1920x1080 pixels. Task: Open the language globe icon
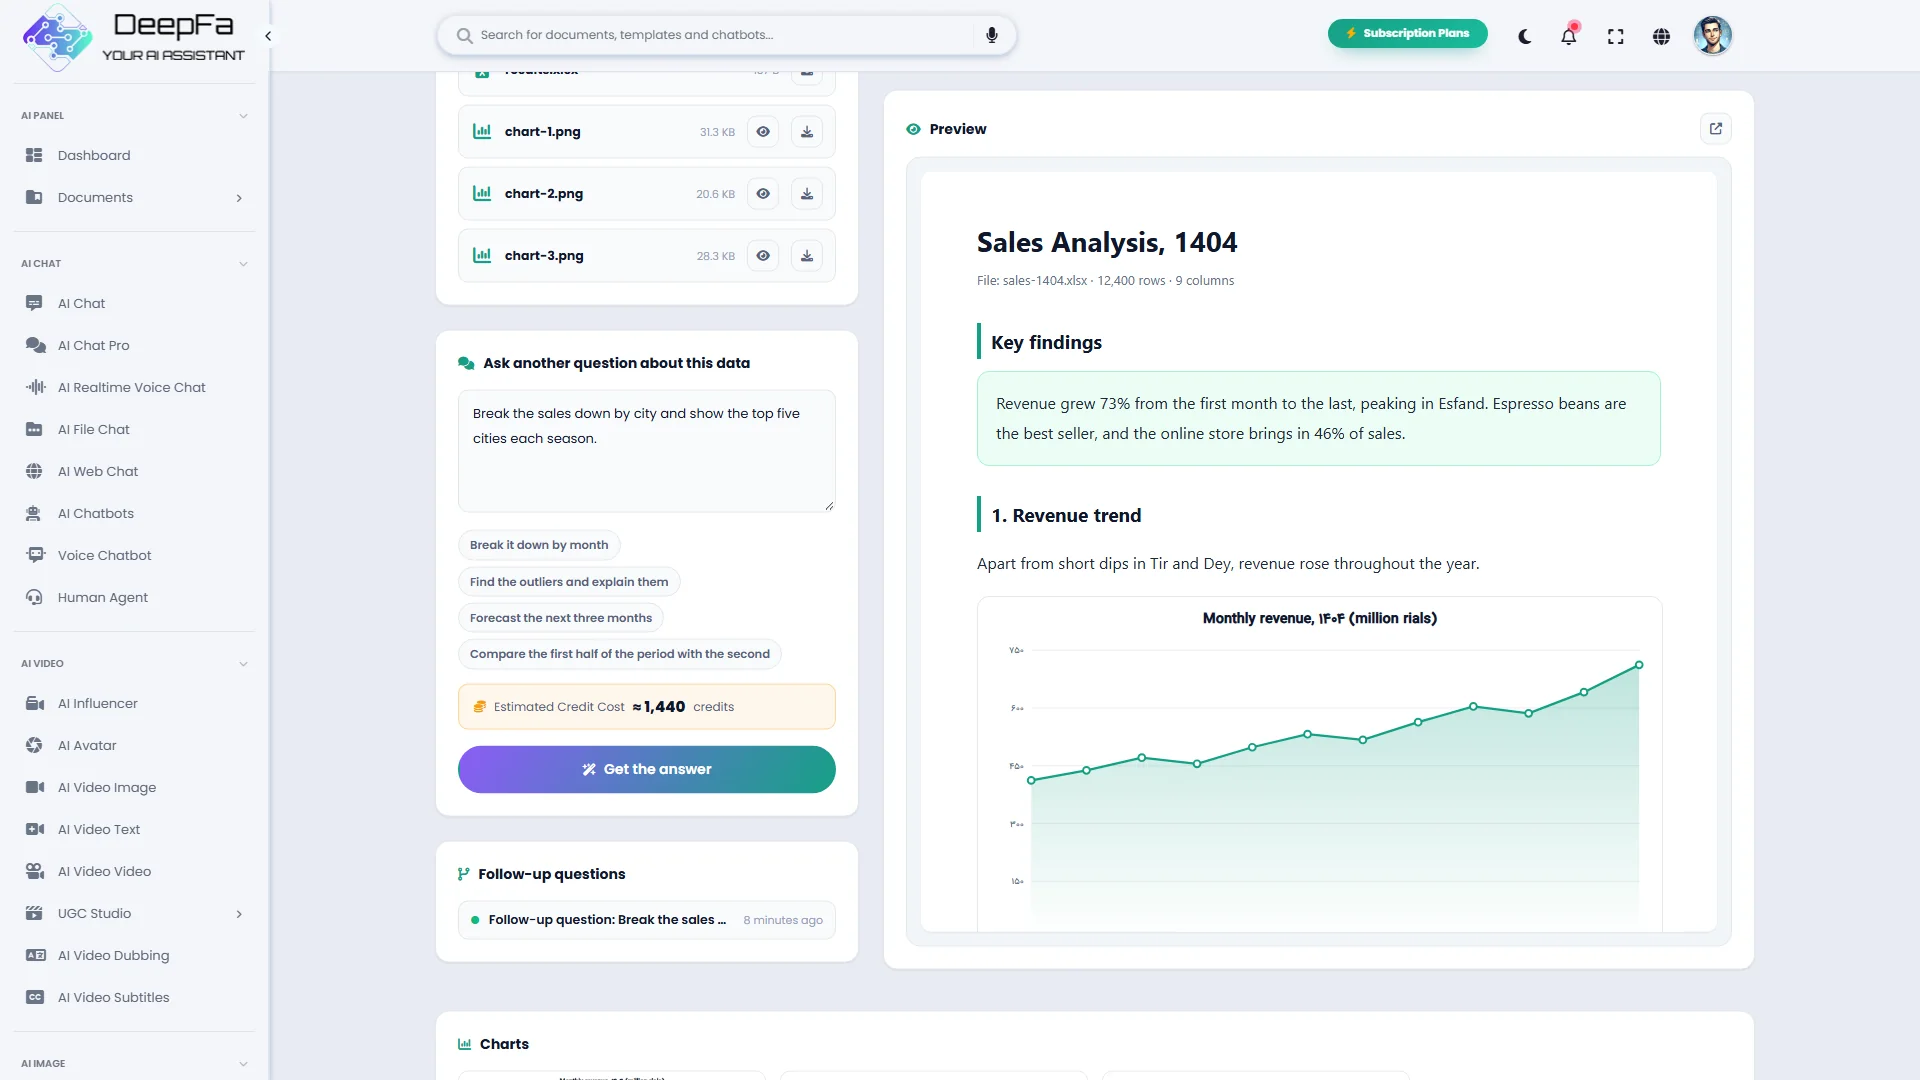click(x=1661, y=37)
